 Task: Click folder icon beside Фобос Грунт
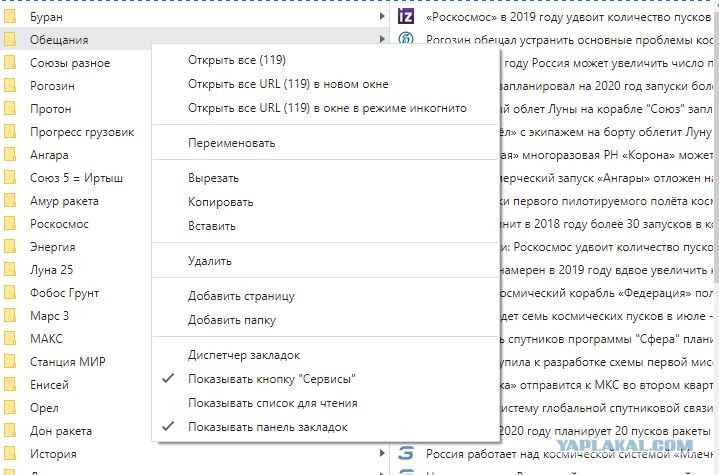point(10,293)
